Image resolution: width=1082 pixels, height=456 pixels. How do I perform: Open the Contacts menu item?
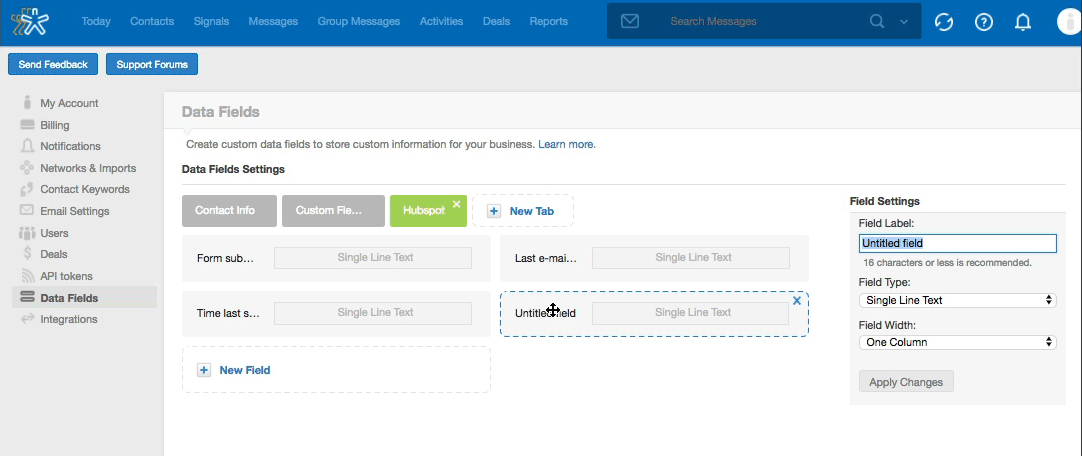coord(152,21)
